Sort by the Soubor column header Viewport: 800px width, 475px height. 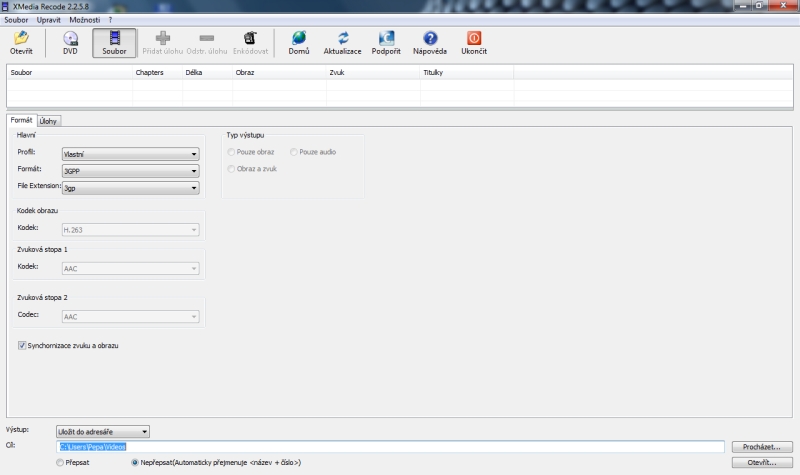click(70, 72)
